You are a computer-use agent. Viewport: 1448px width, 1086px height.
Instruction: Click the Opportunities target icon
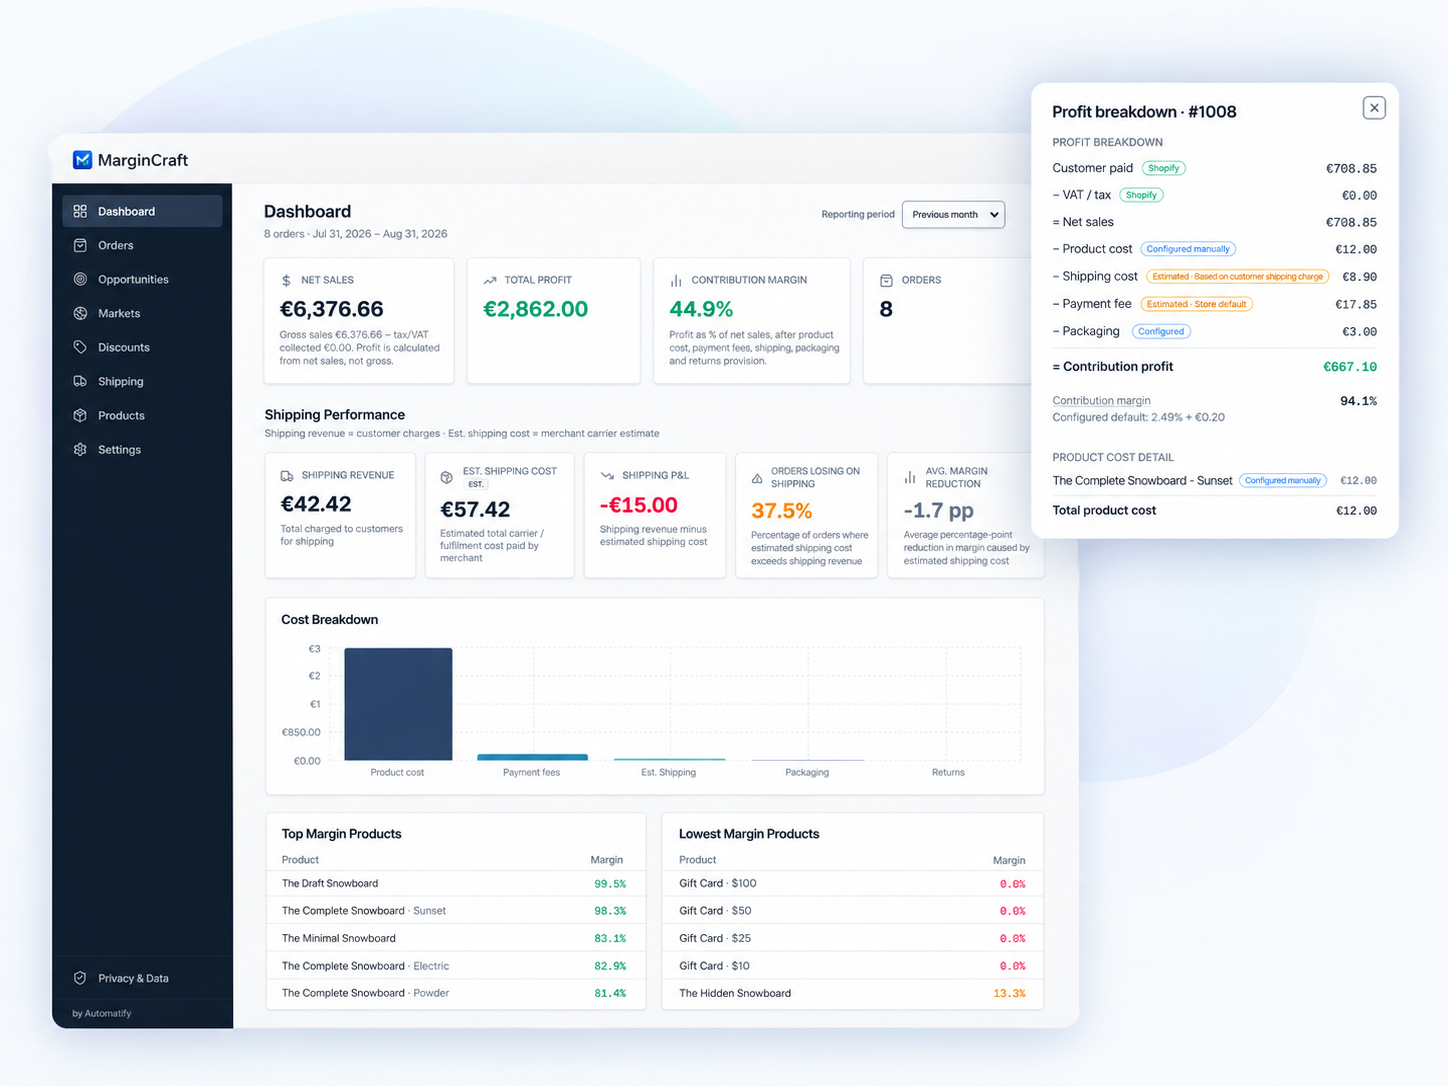80,279
